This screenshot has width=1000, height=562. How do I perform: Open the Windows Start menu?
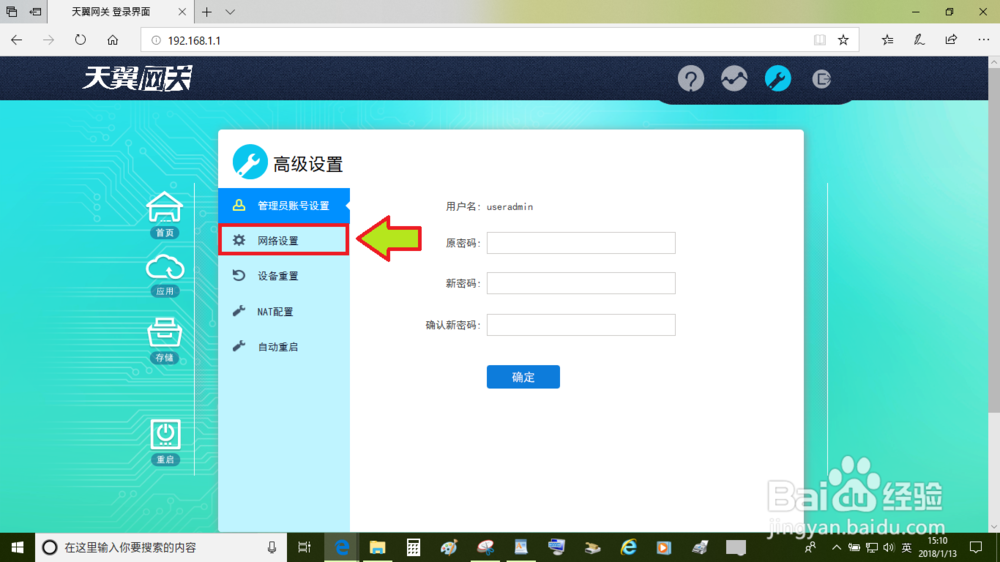pos(17,547)
